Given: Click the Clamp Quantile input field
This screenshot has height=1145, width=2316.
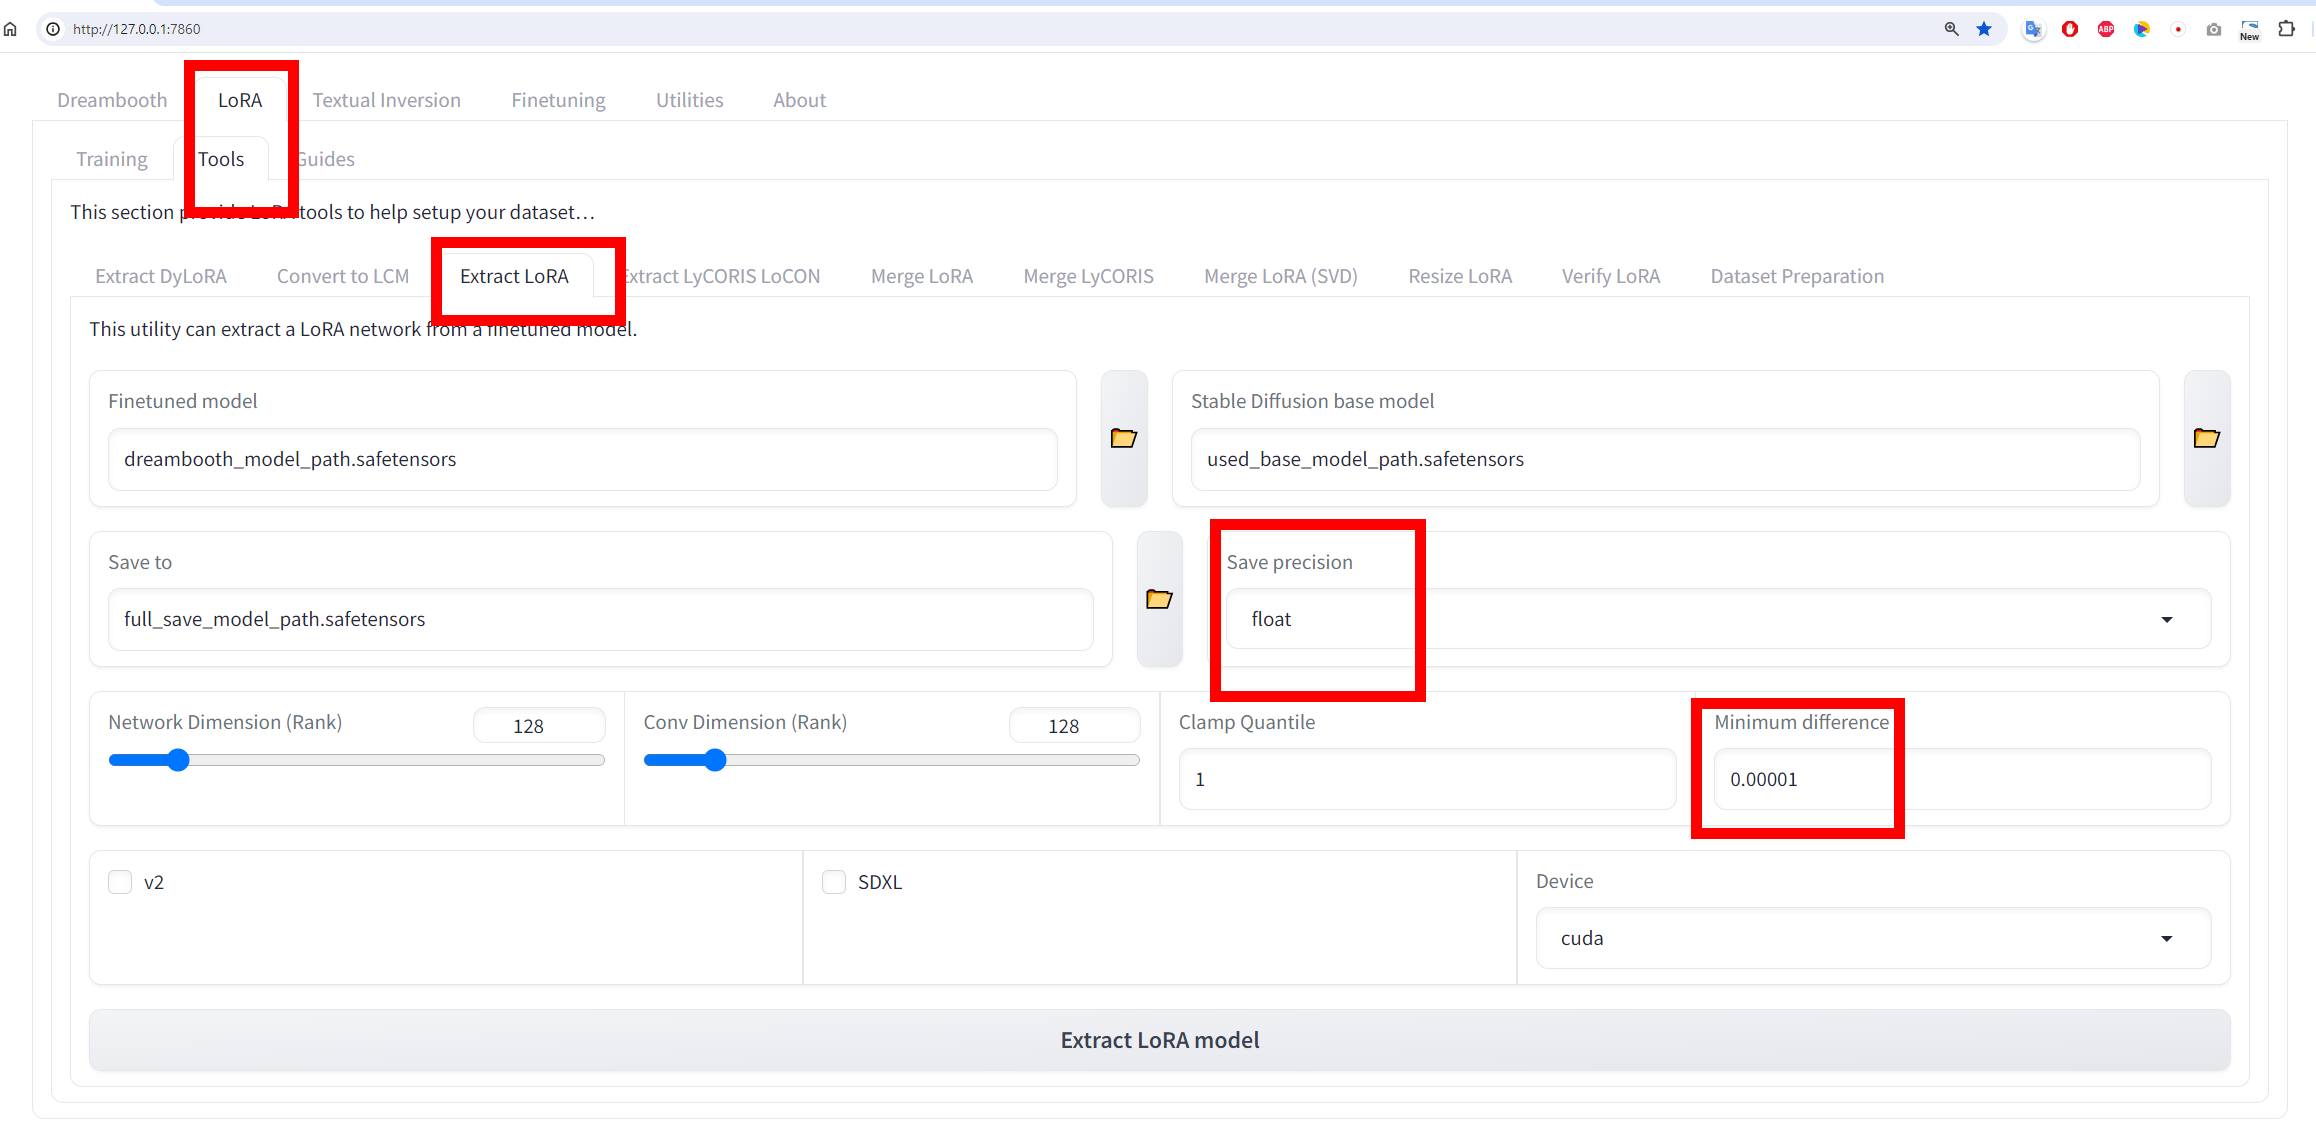Looking at the screenshot, I should coord(1426,779).
